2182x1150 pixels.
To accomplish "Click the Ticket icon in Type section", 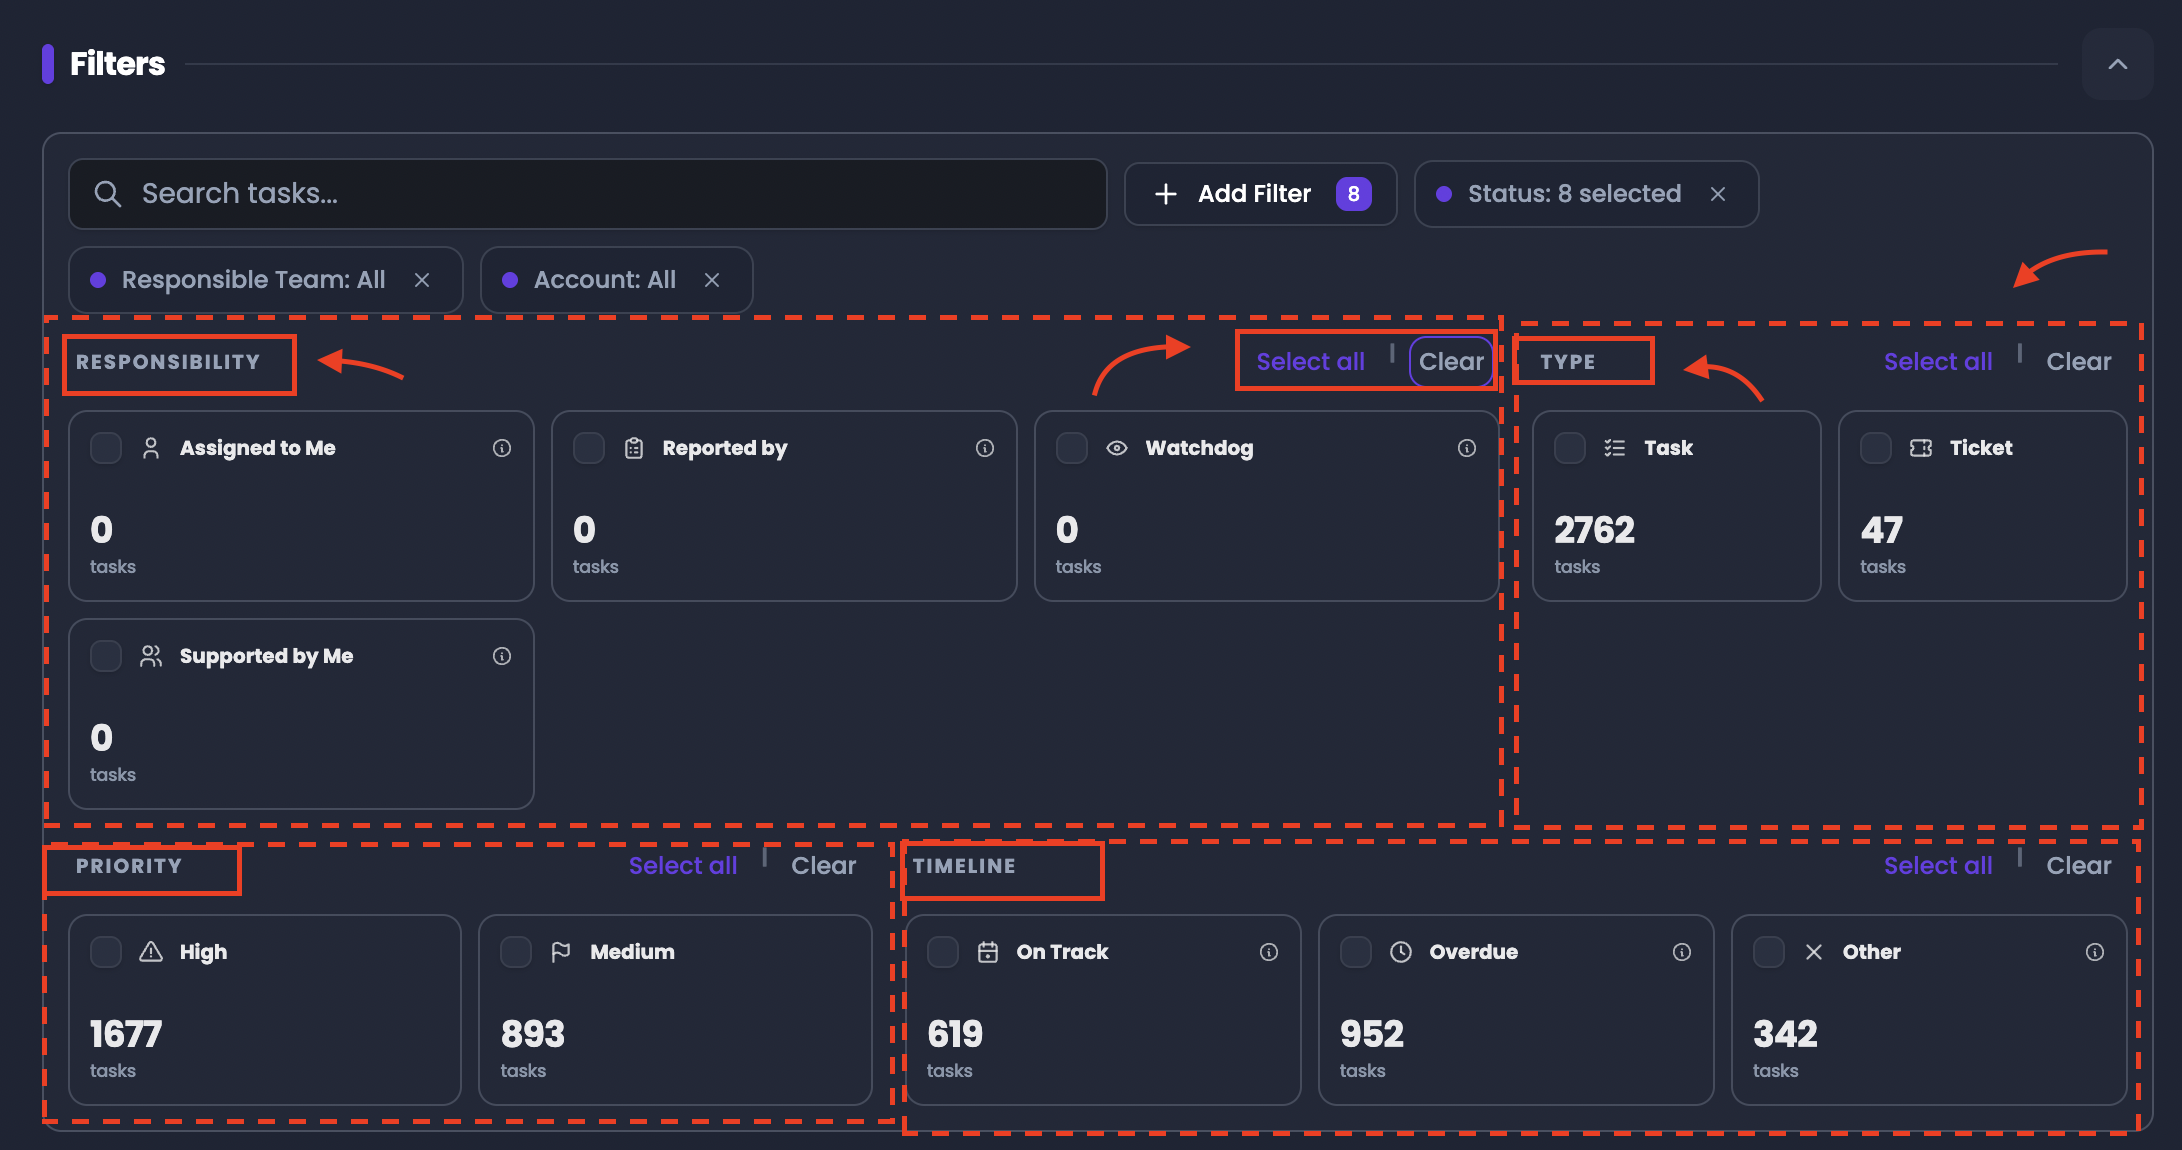I will point(1921,448).
